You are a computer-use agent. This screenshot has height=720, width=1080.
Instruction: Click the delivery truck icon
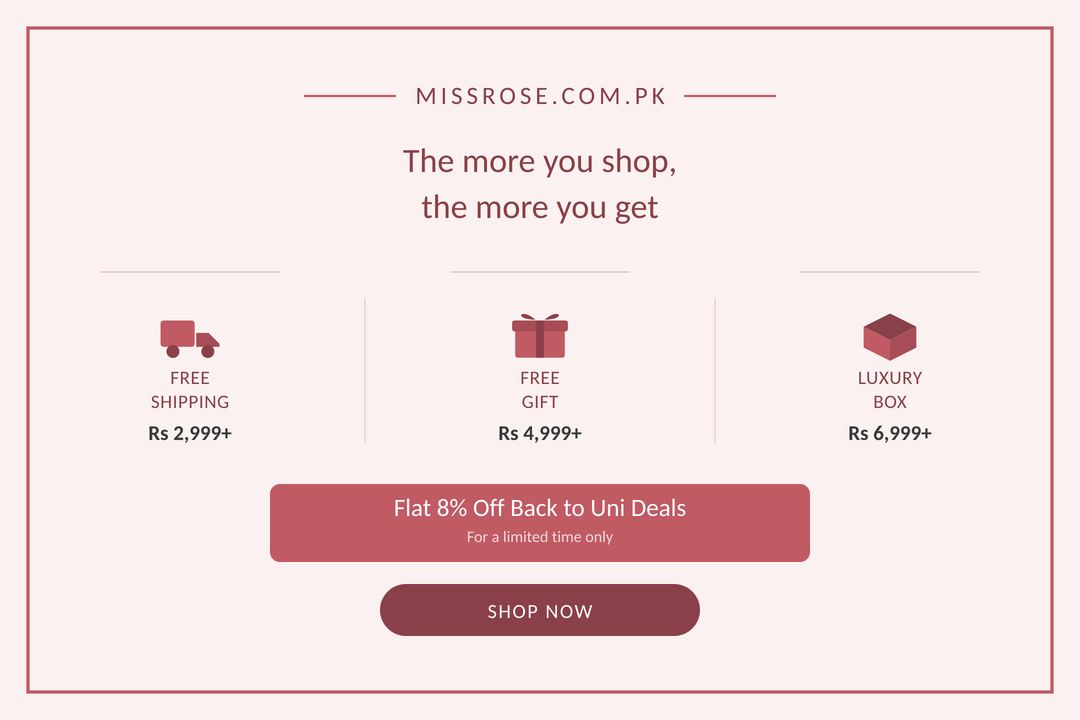click(x=190, y=339)
